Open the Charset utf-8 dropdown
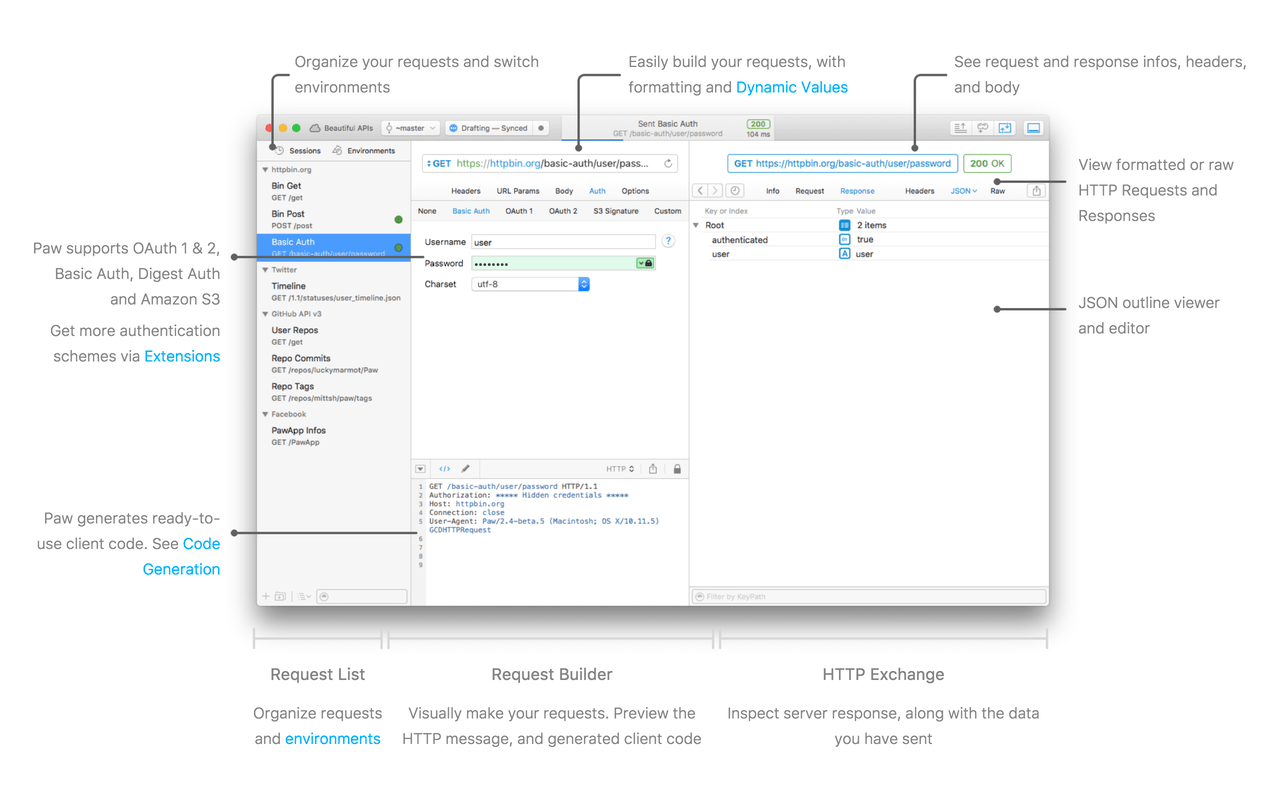Viewport: 1280px width, 800px height. [530, 284]
